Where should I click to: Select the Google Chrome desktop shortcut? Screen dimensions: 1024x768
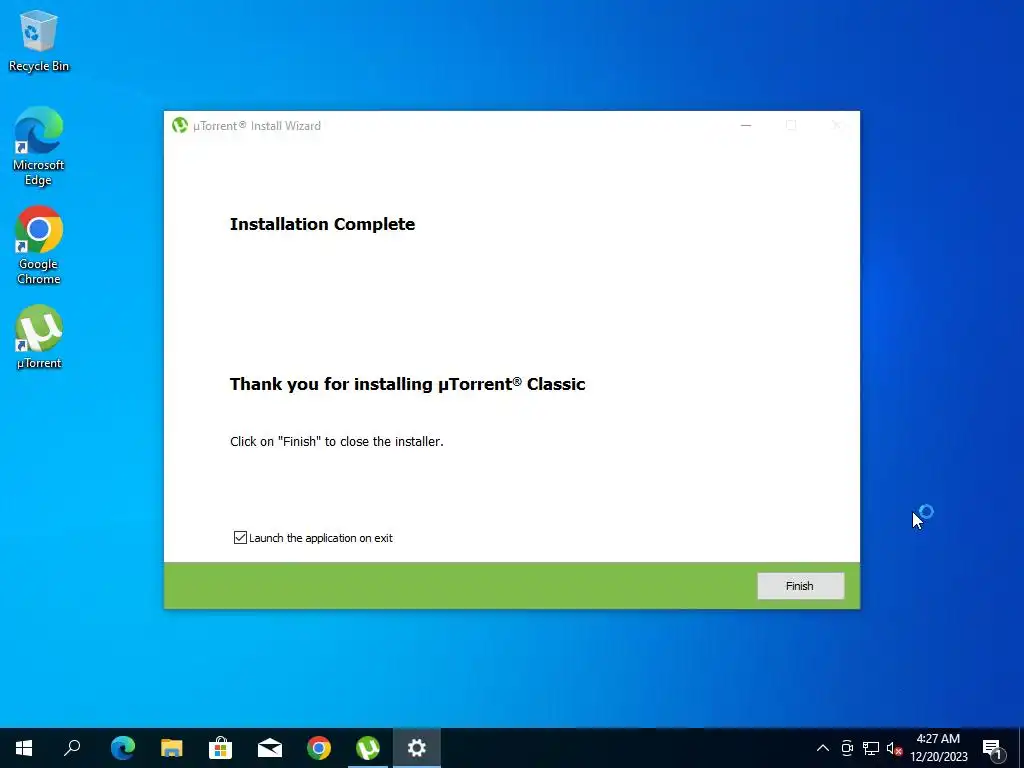[39, 246]
